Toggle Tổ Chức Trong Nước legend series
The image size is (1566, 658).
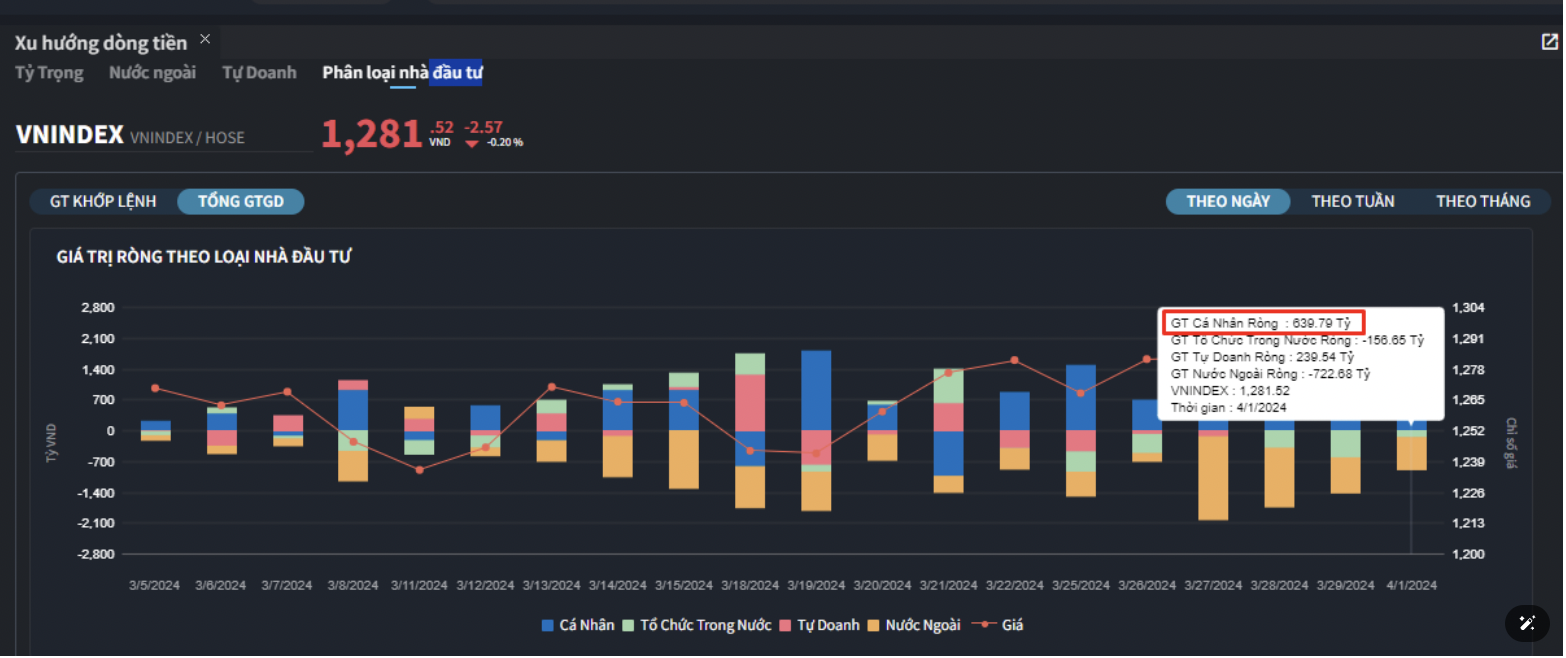click(696, 625)
